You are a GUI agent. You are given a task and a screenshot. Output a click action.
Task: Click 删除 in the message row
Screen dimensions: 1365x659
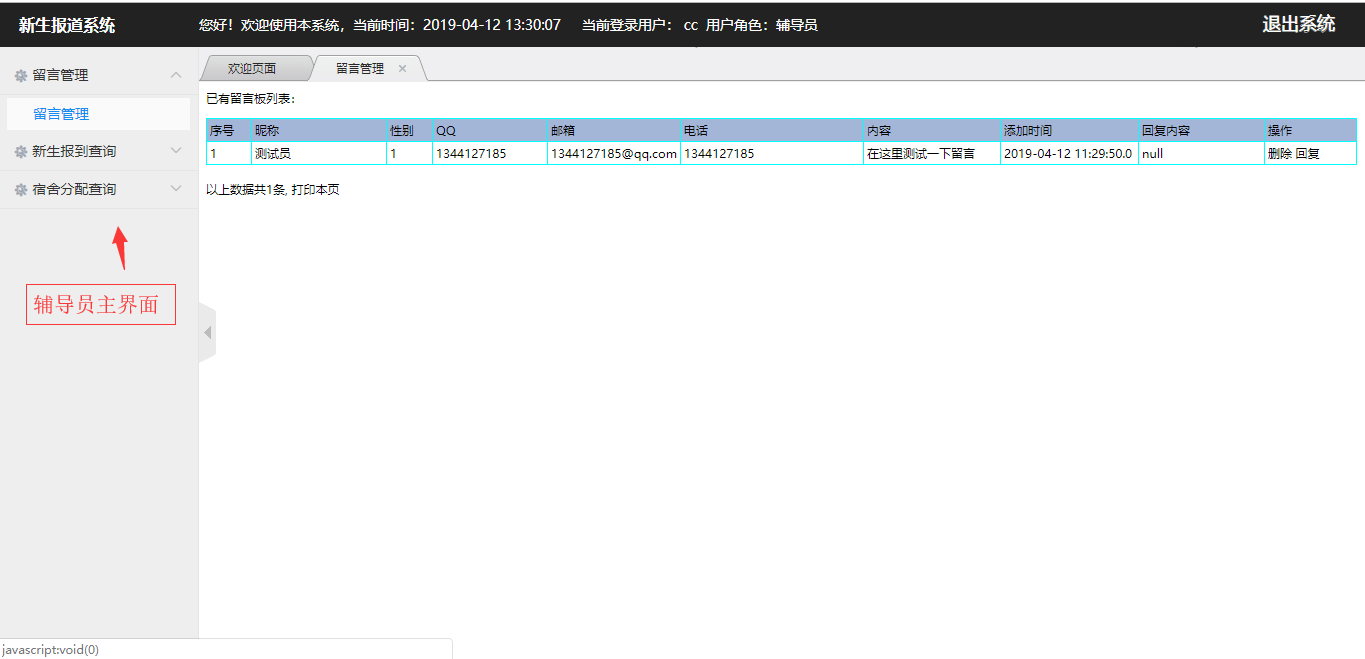click(x=1279, y=154)
